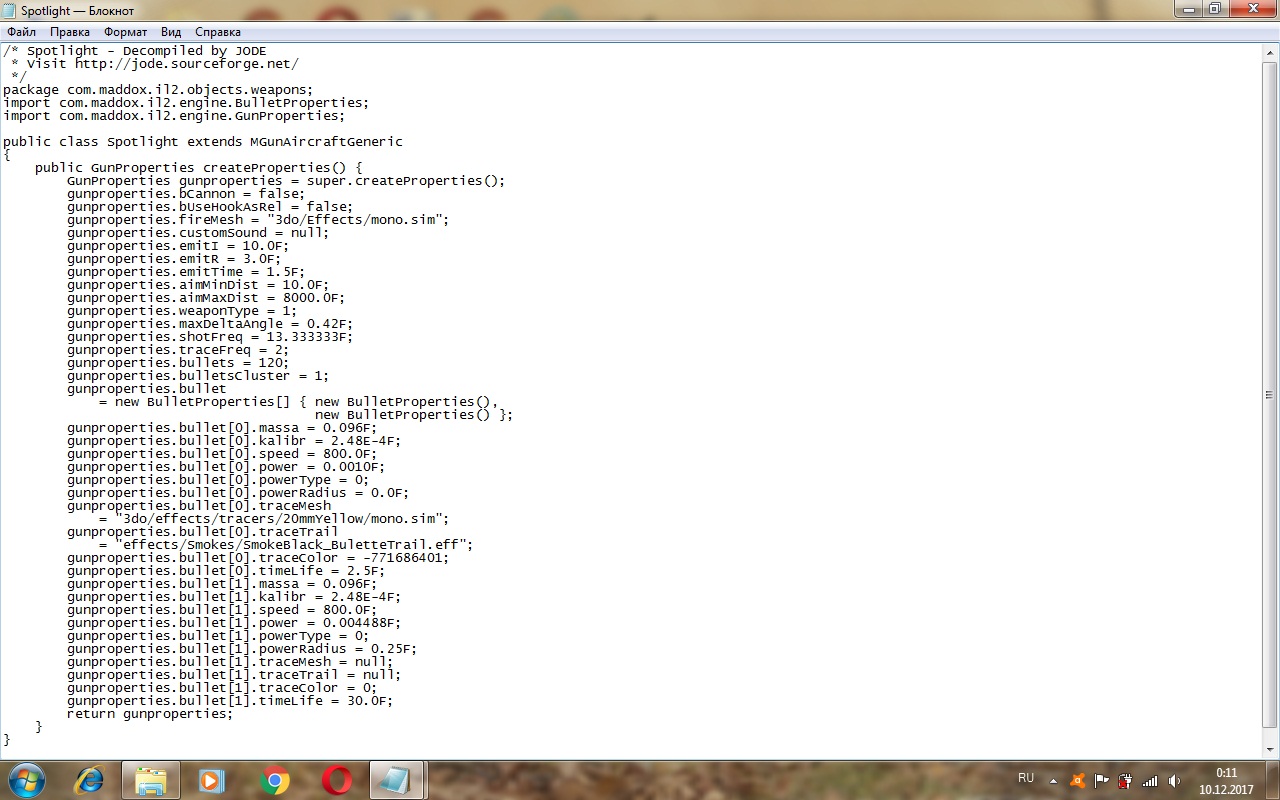This screenshot has height=800, width=1280.
Task: Launch Internet Explorer from the taskbar
Action: [x=89, y=780]
